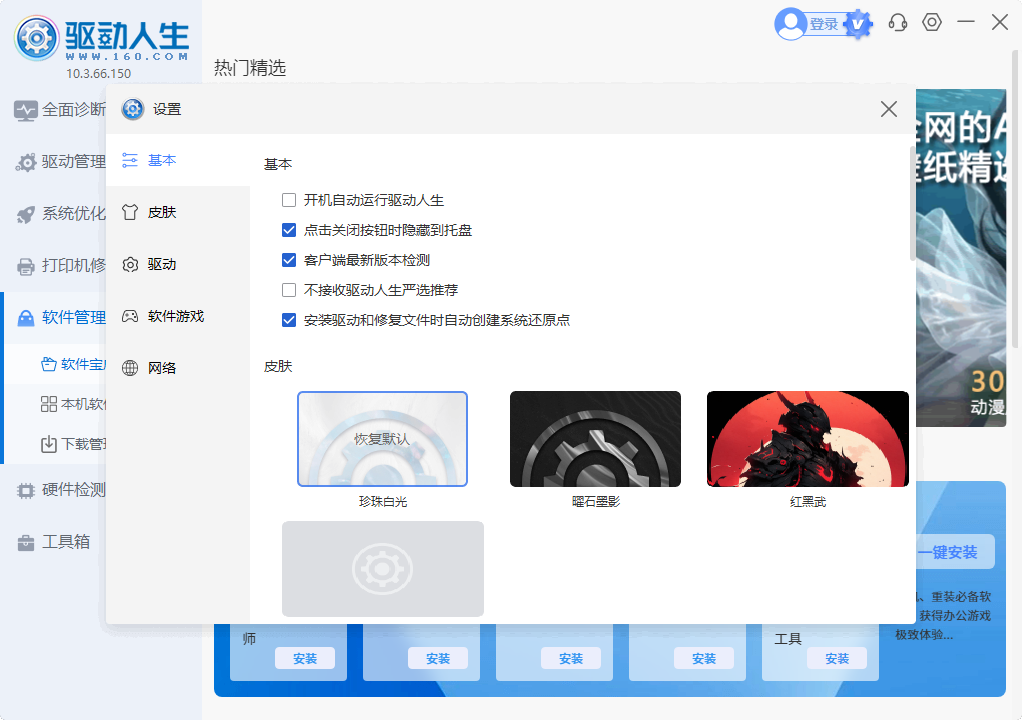Switch to 软件游戏 settings tab

coord(178,317)
